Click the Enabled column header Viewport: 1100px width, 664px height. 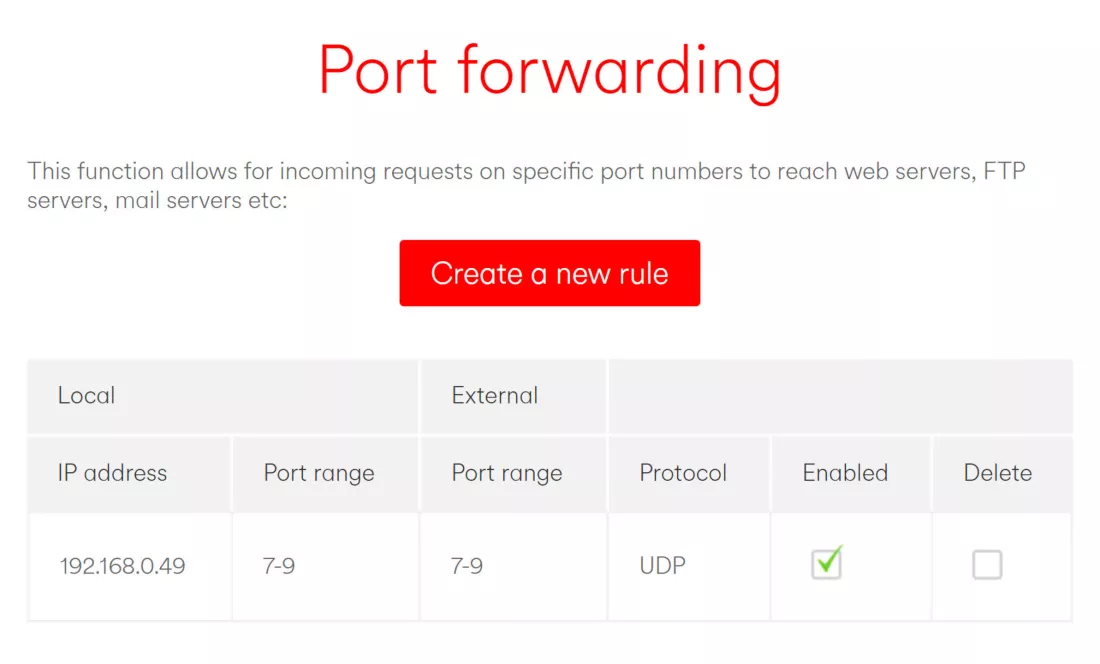pos(845,473)
